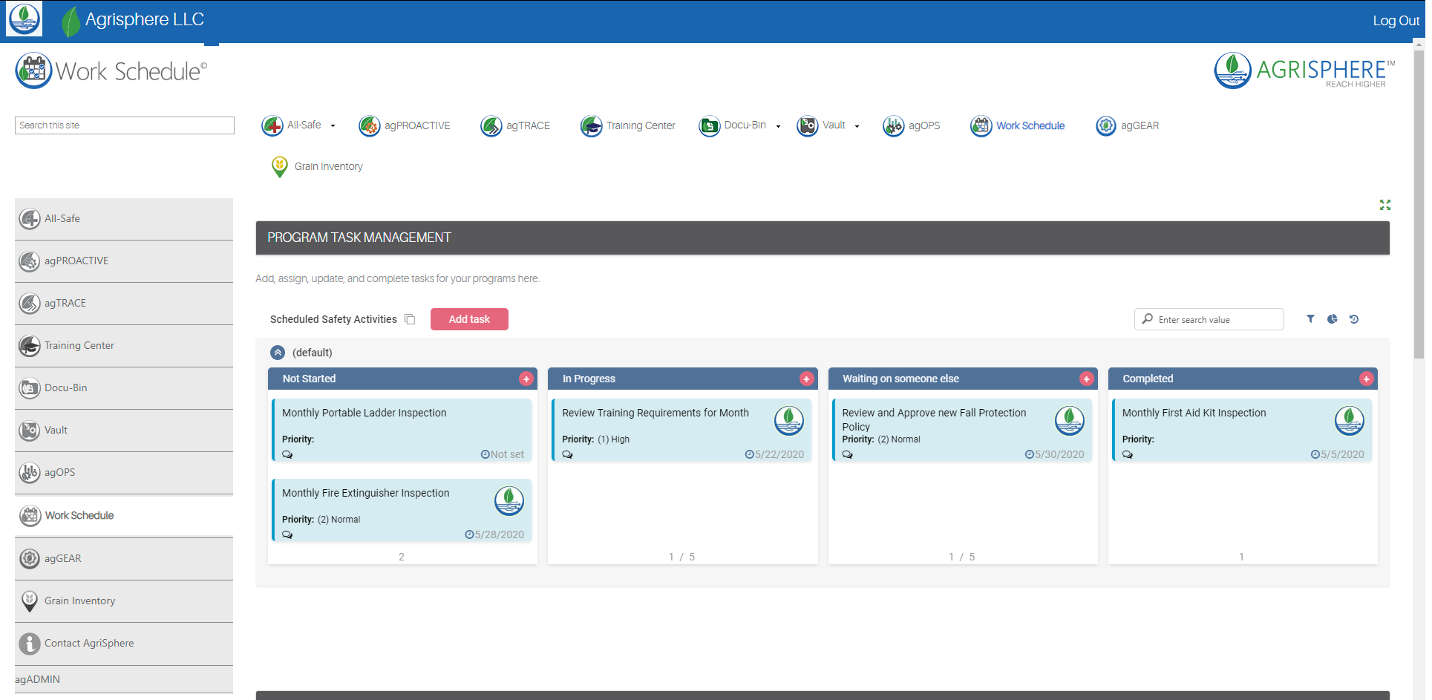Screen dimensions: 1432x700
Task: Click the Not set due date
Action: (502, 454)
